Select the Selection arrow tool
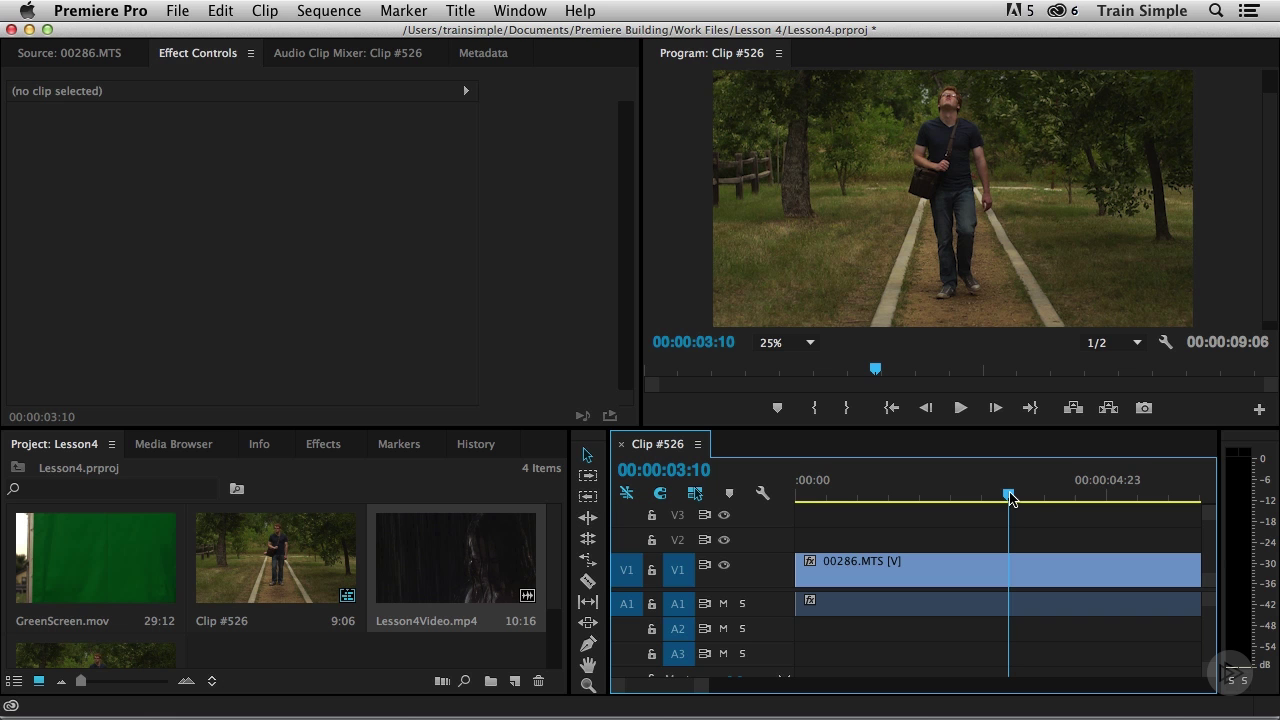This screenshot has height=720, width=1280. [x=587, y=455]
